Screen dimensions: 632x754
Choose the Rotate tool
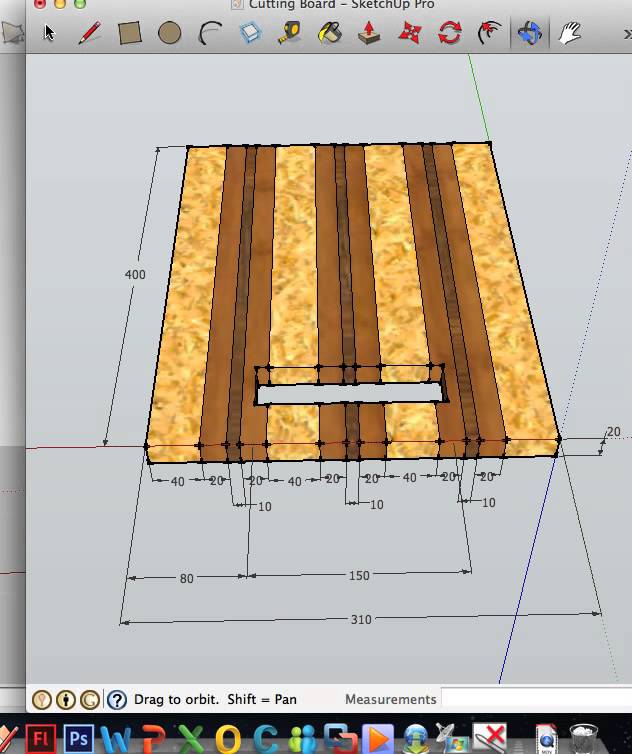[x=450, y=33]
